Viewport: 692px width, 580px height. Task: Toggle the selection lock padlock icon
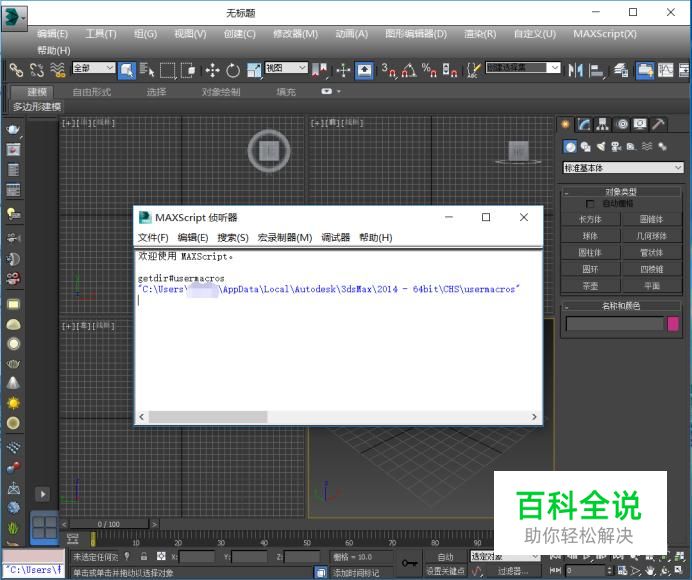(144, 556)
